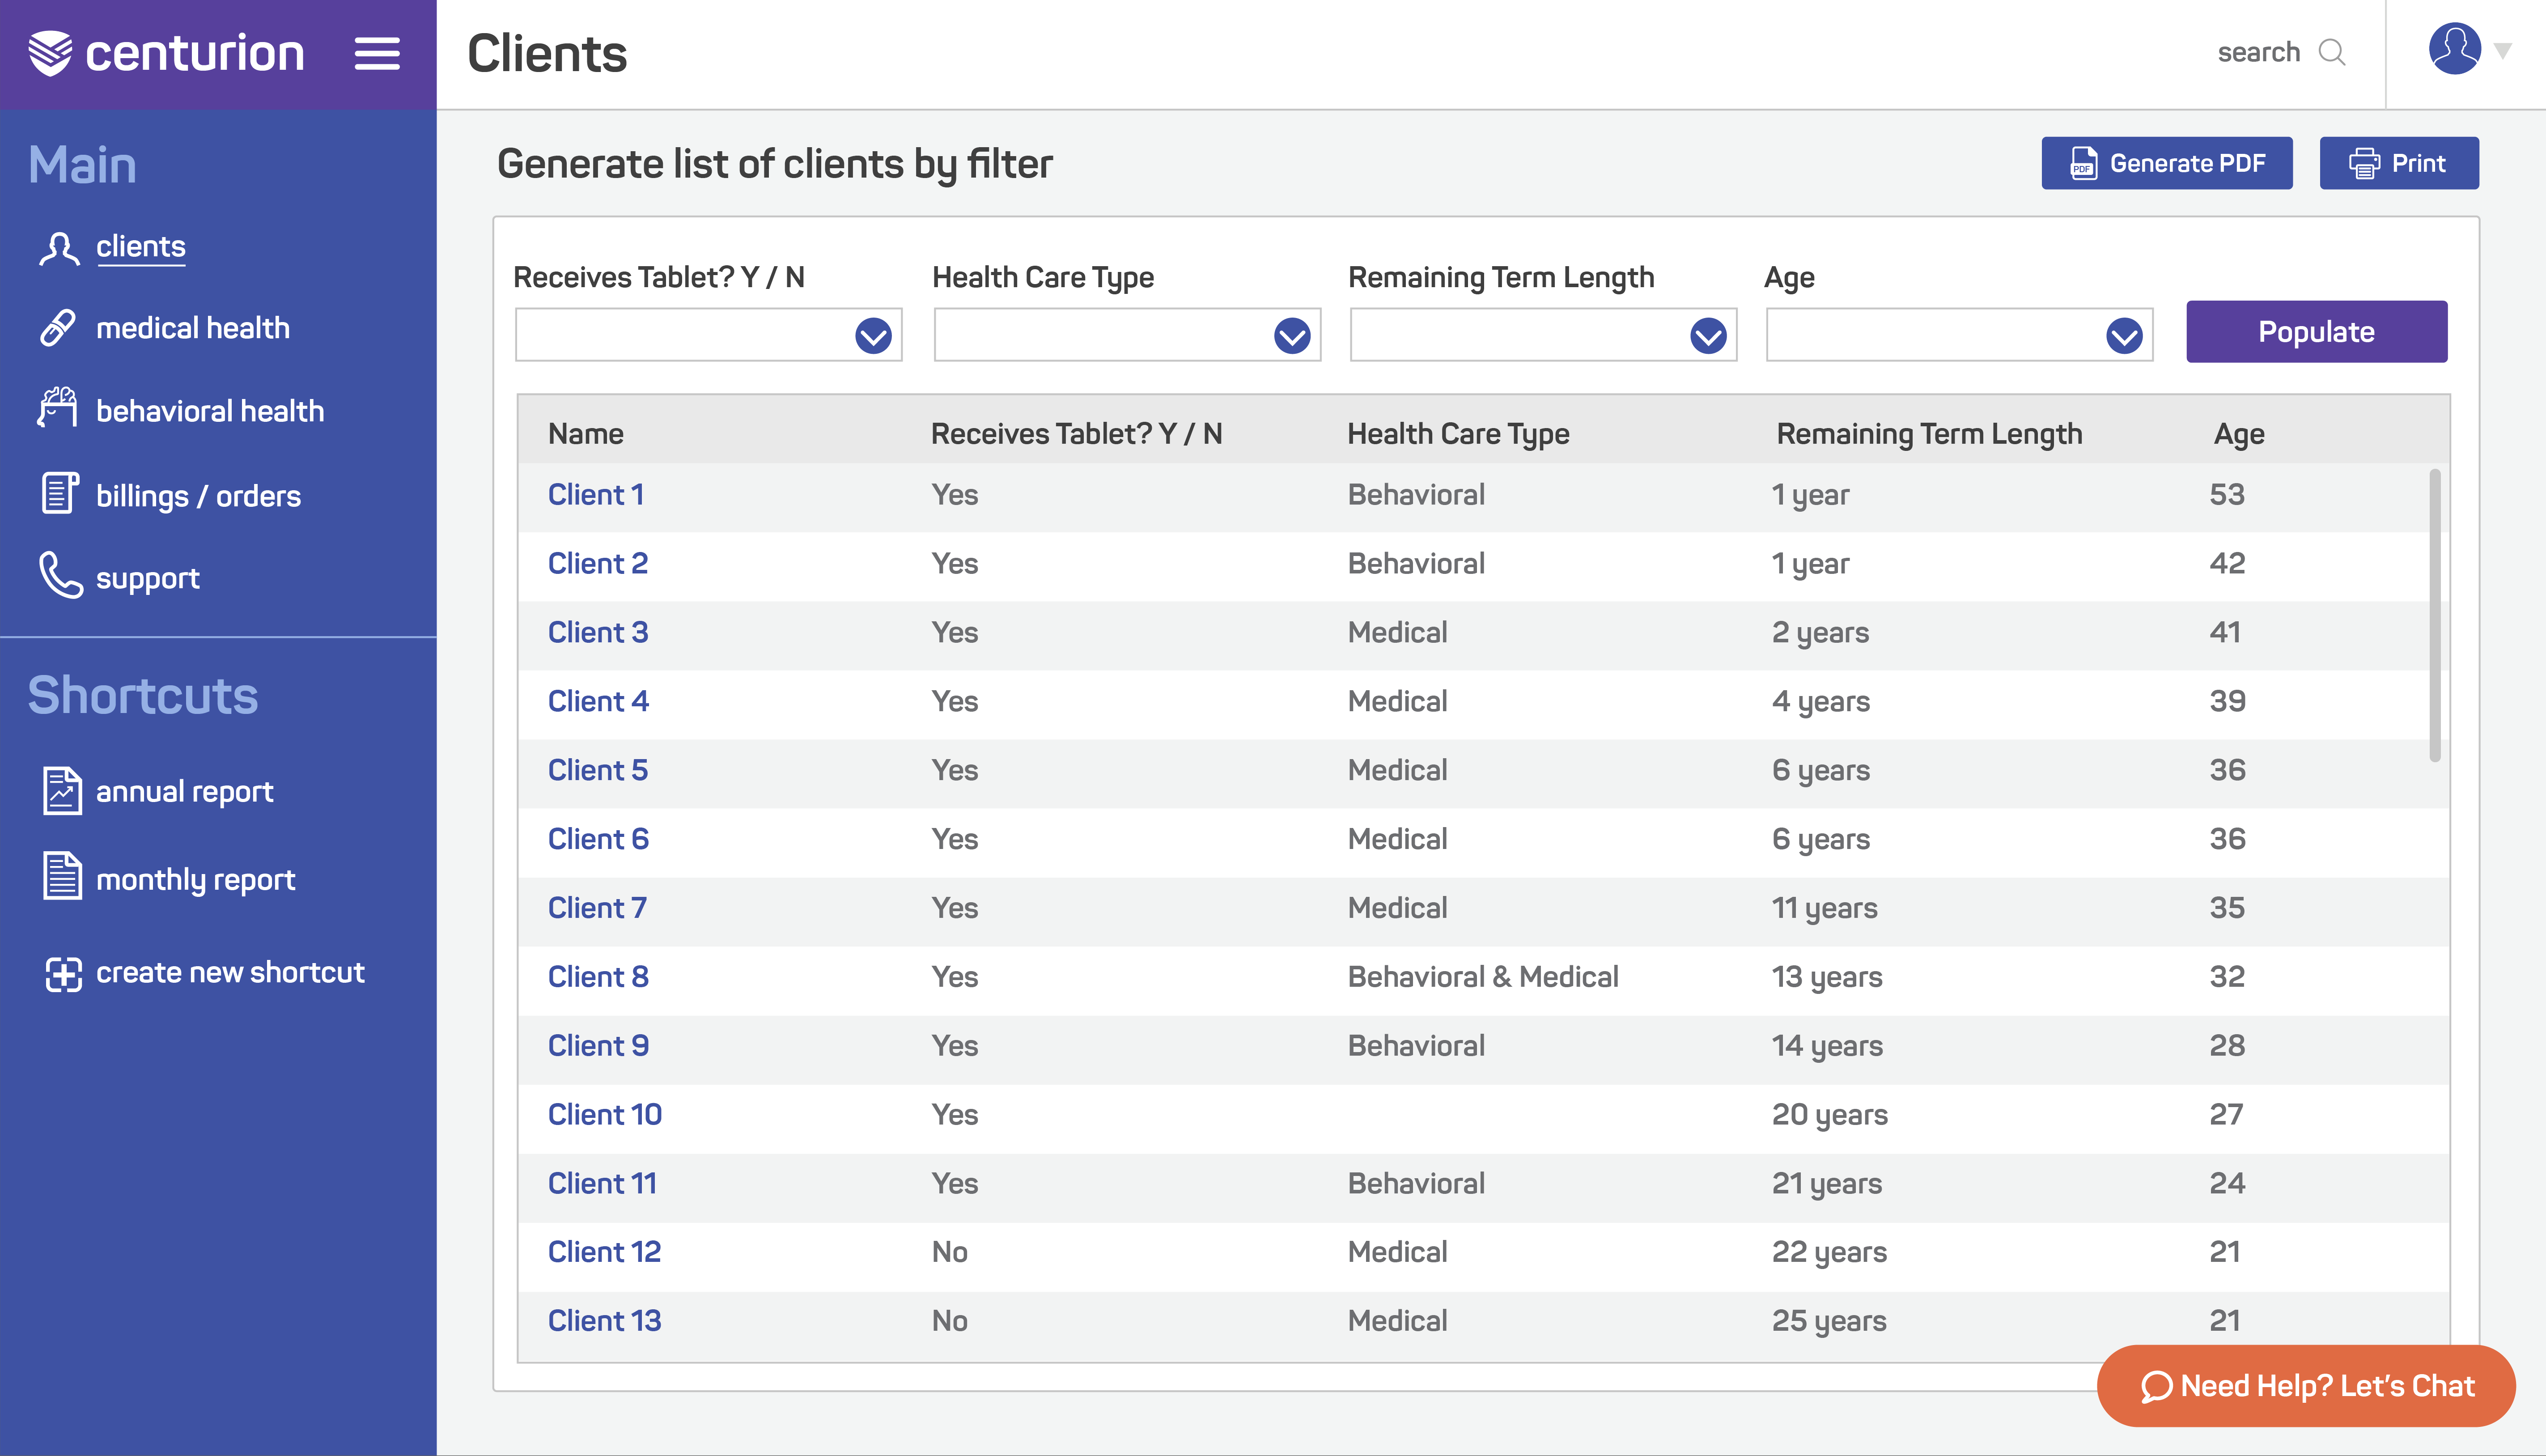
Task: Toggle the hamburger menu icon
Action: (x=377, y=54)
